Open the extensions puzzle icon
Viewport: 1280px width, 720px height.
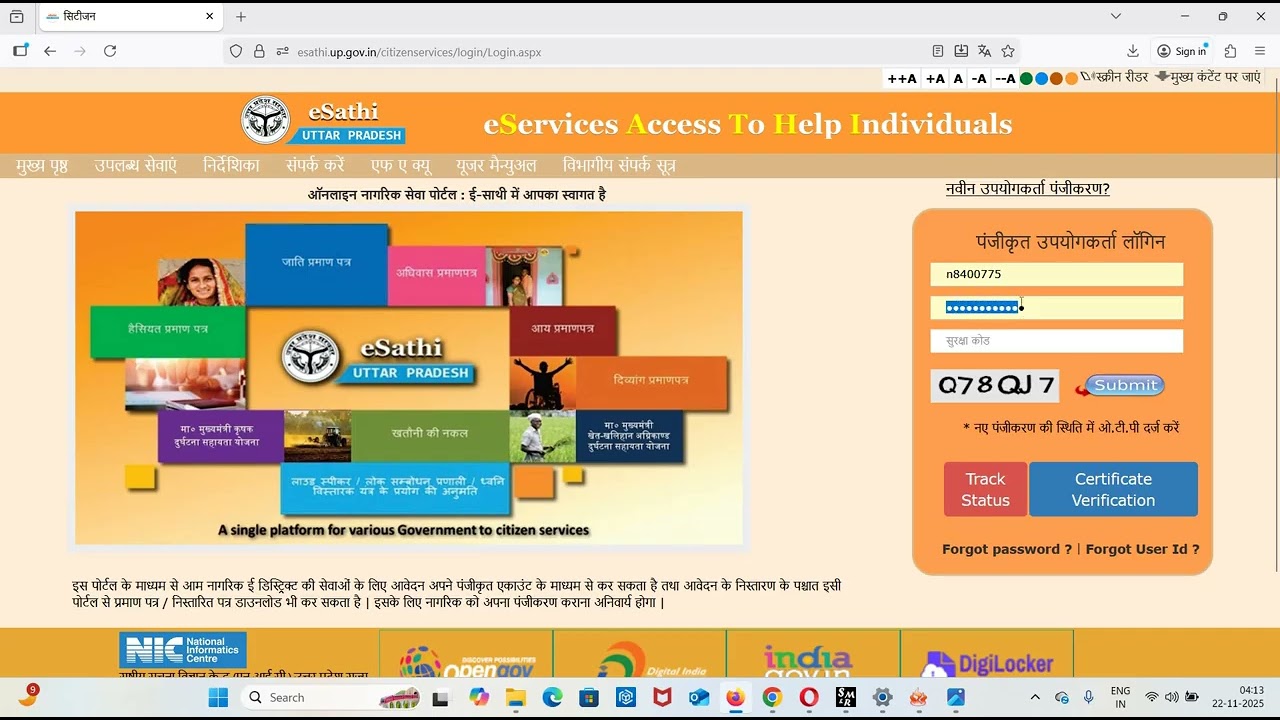pyautogui.click(x=1231, y=51)
